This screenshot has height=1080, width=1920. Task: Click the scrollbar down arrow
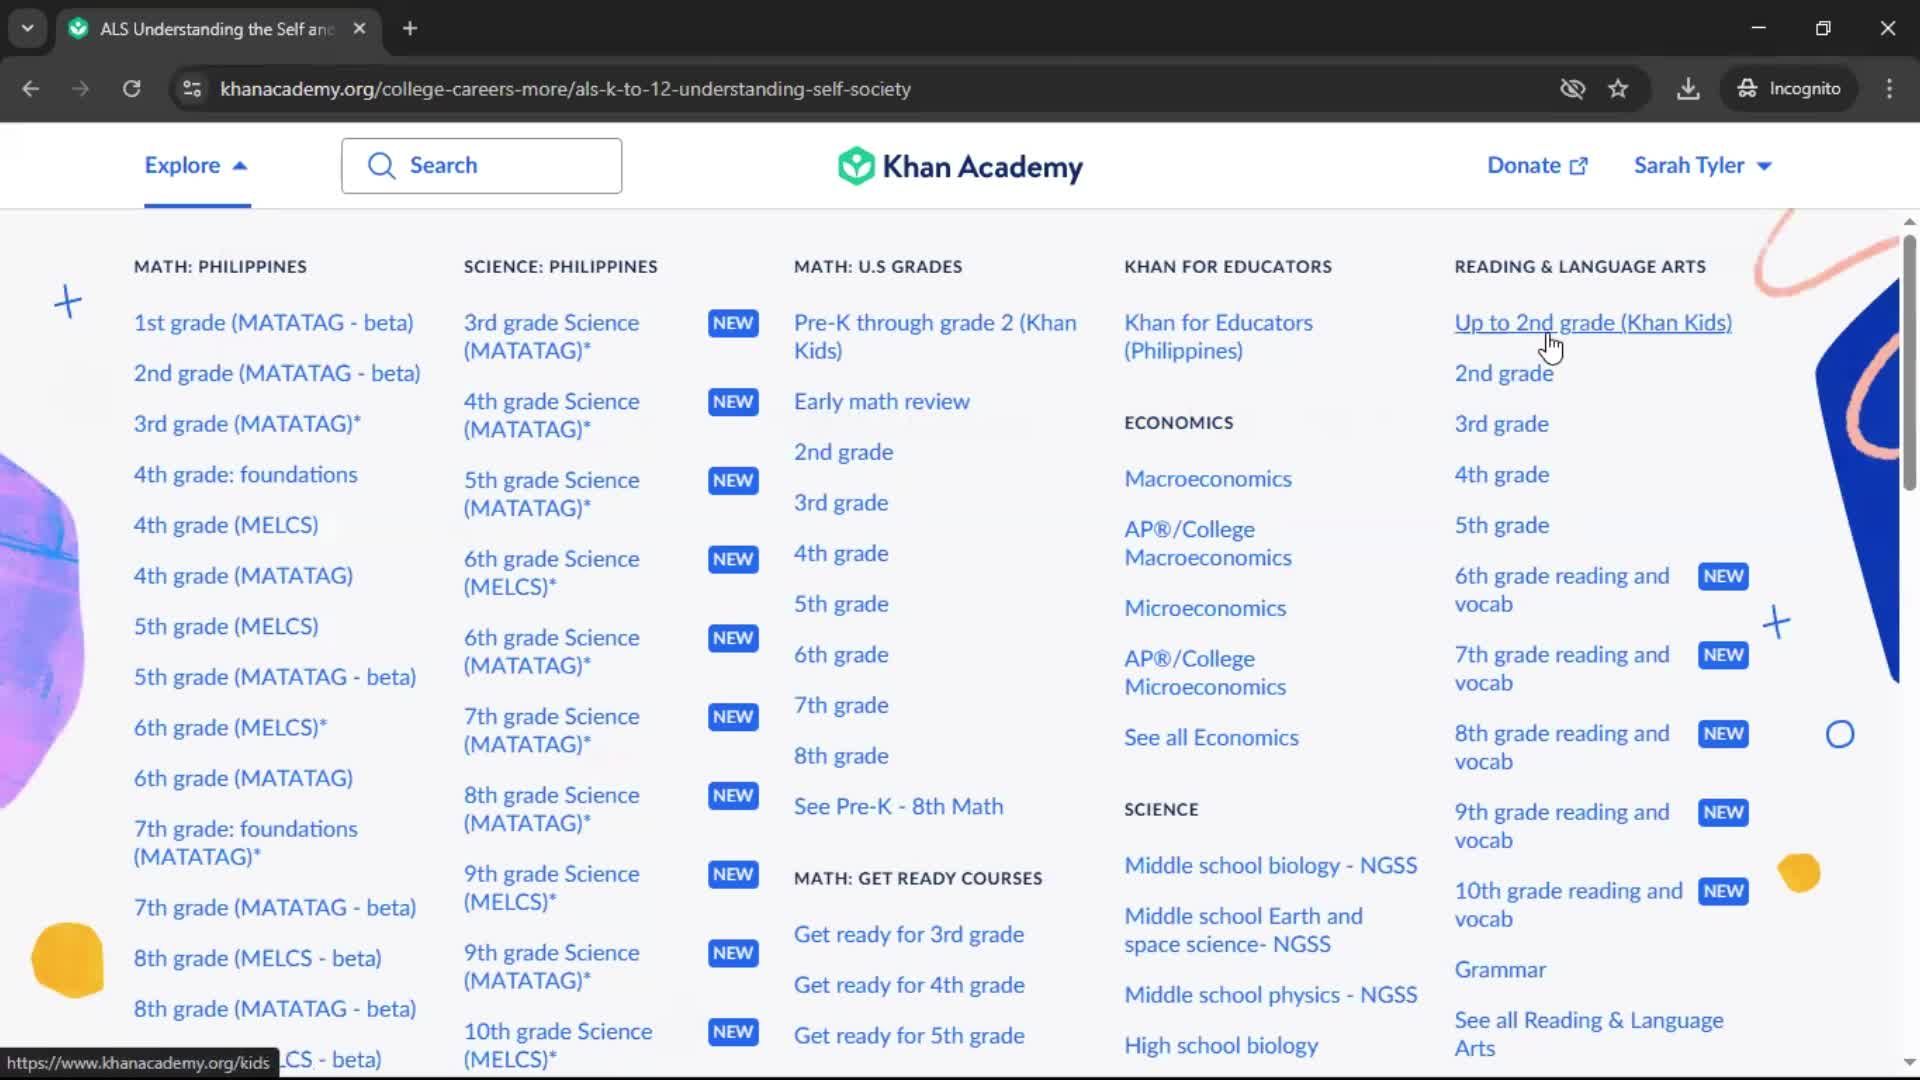pos(1909,1062)
